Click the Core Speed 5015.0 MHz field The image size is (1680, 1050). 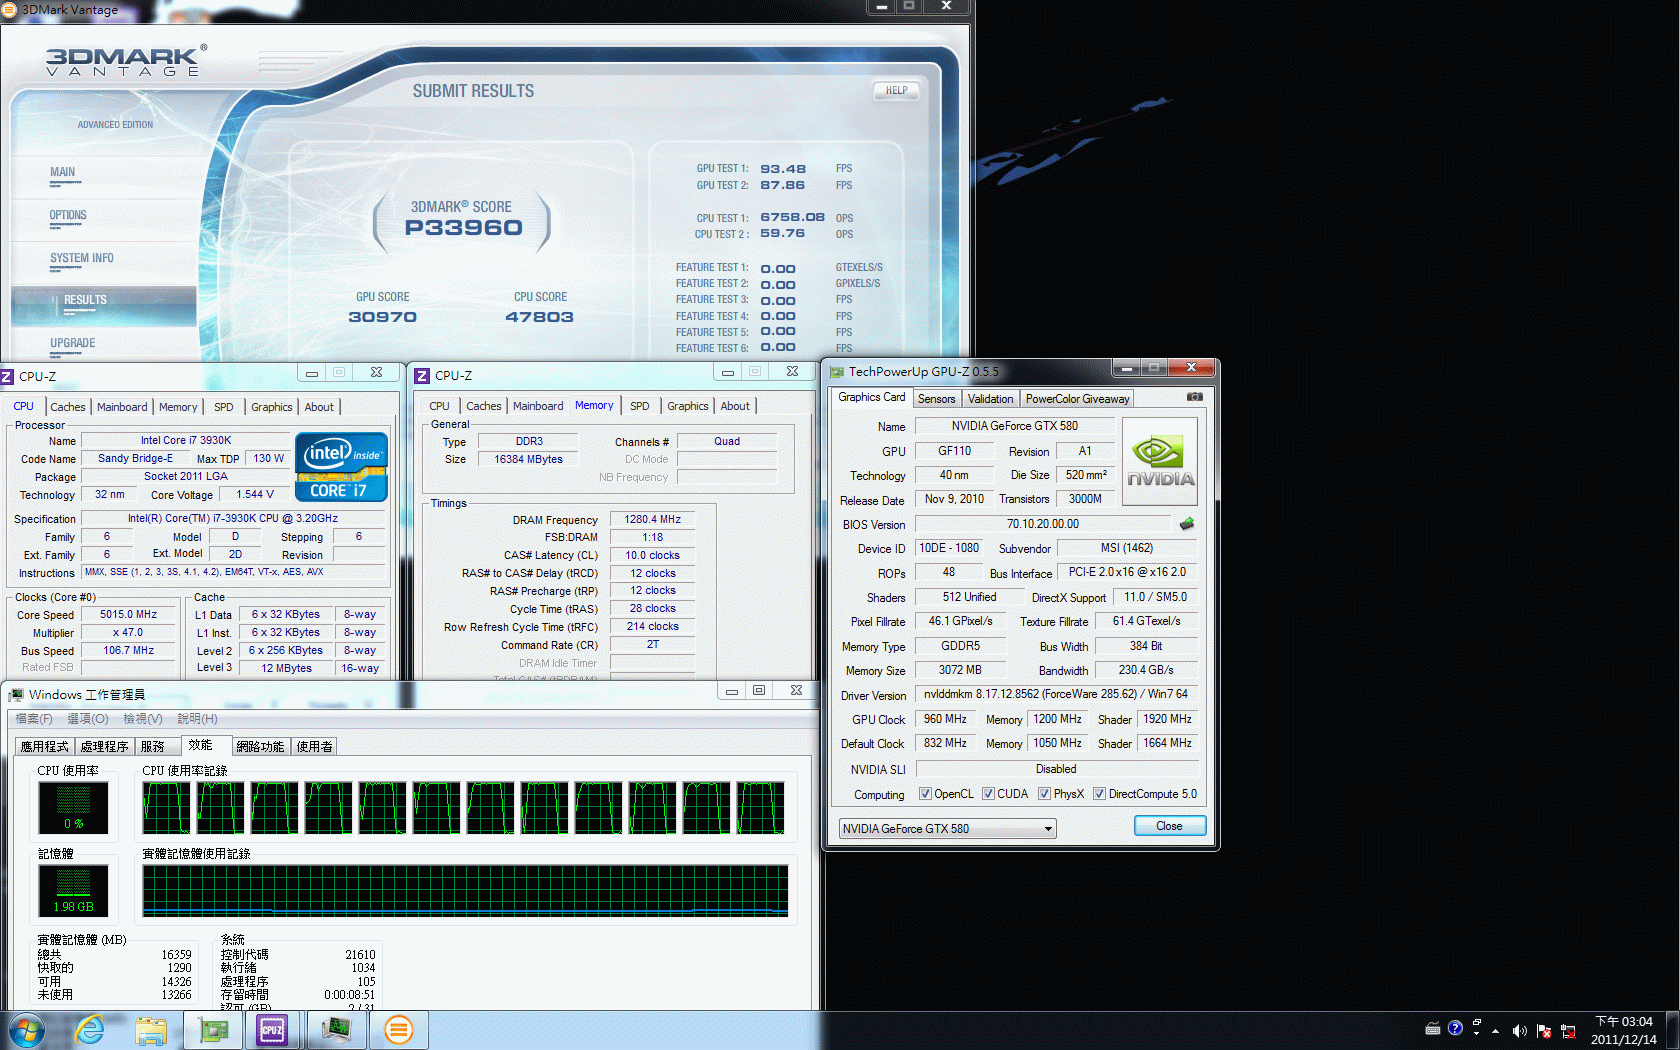click(129, 615)
